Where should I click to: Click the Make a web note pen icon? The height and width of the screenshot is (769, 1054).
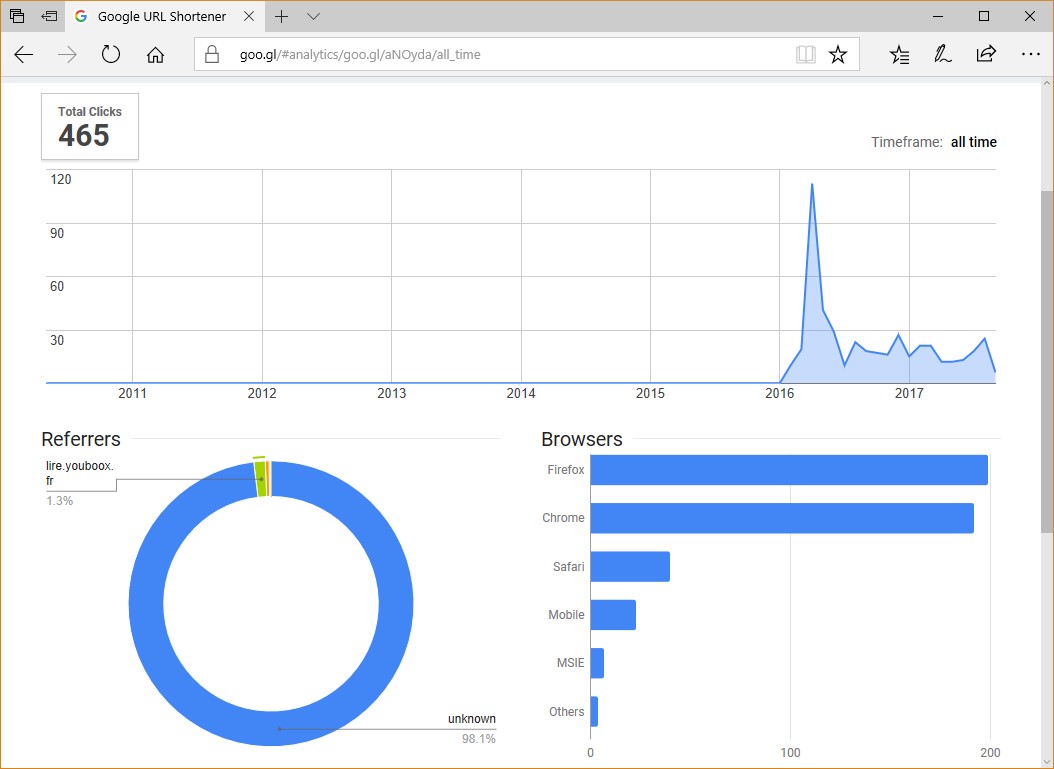coord(942,55)
